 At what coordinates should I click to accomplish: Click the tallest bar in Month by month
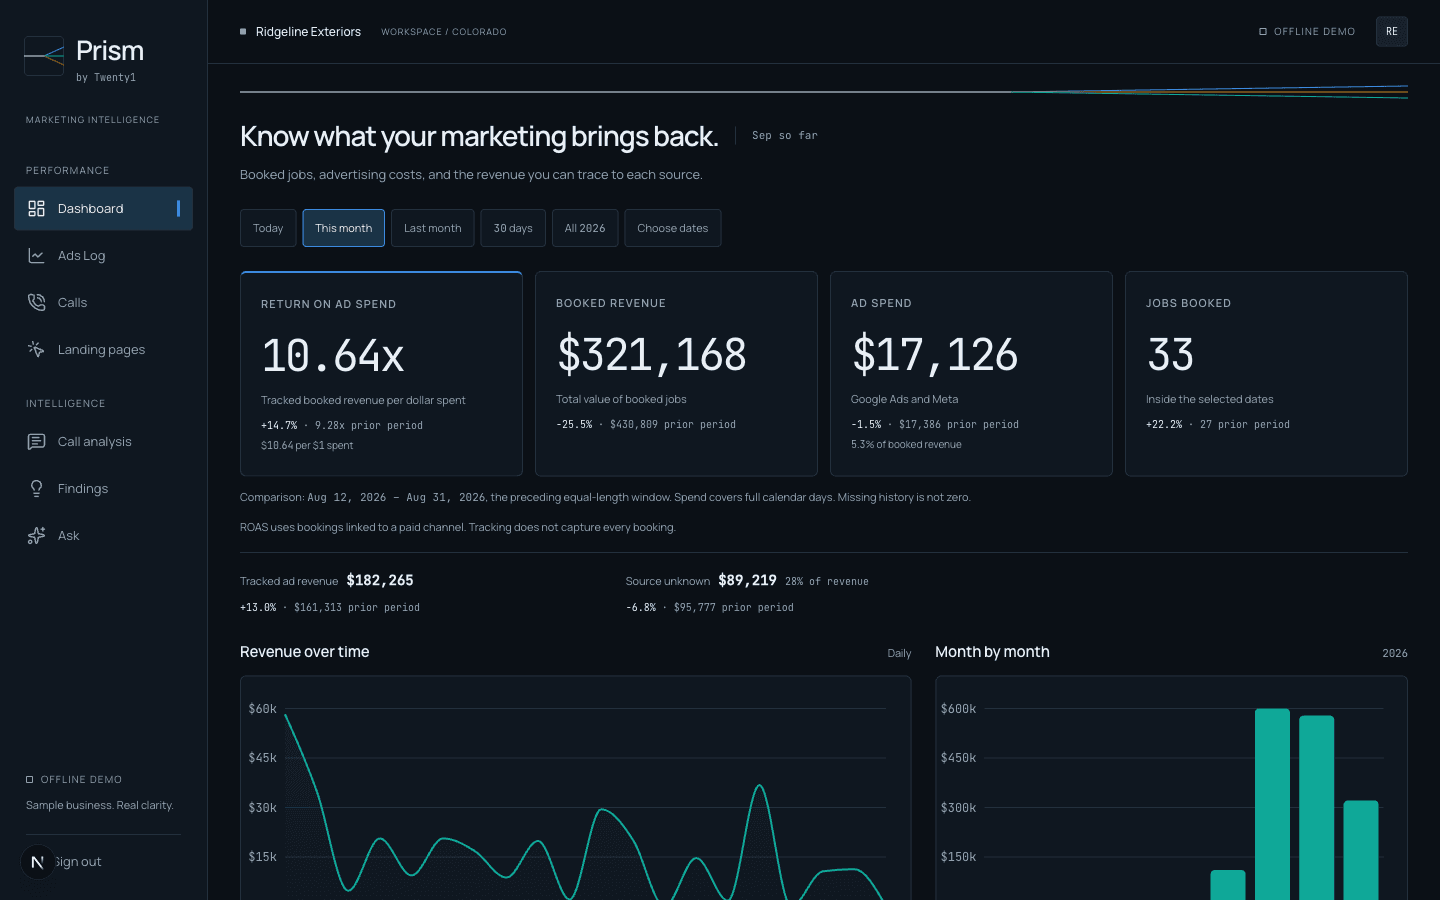pos(1272,804)
